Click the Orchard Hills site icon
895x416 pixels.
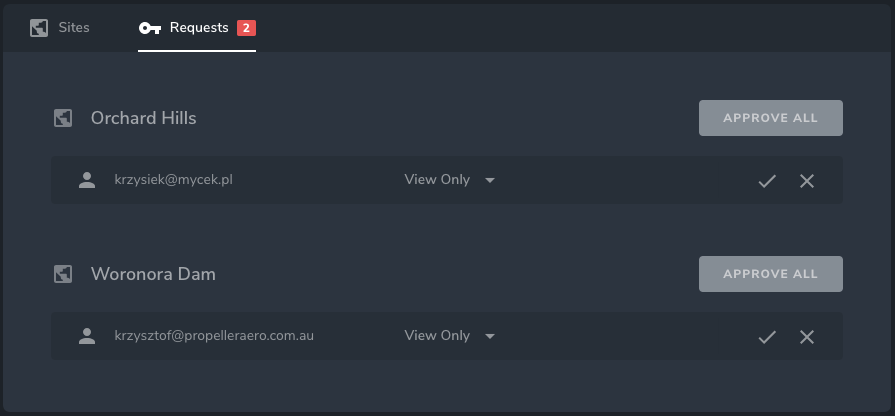click(x=63, y=118)
